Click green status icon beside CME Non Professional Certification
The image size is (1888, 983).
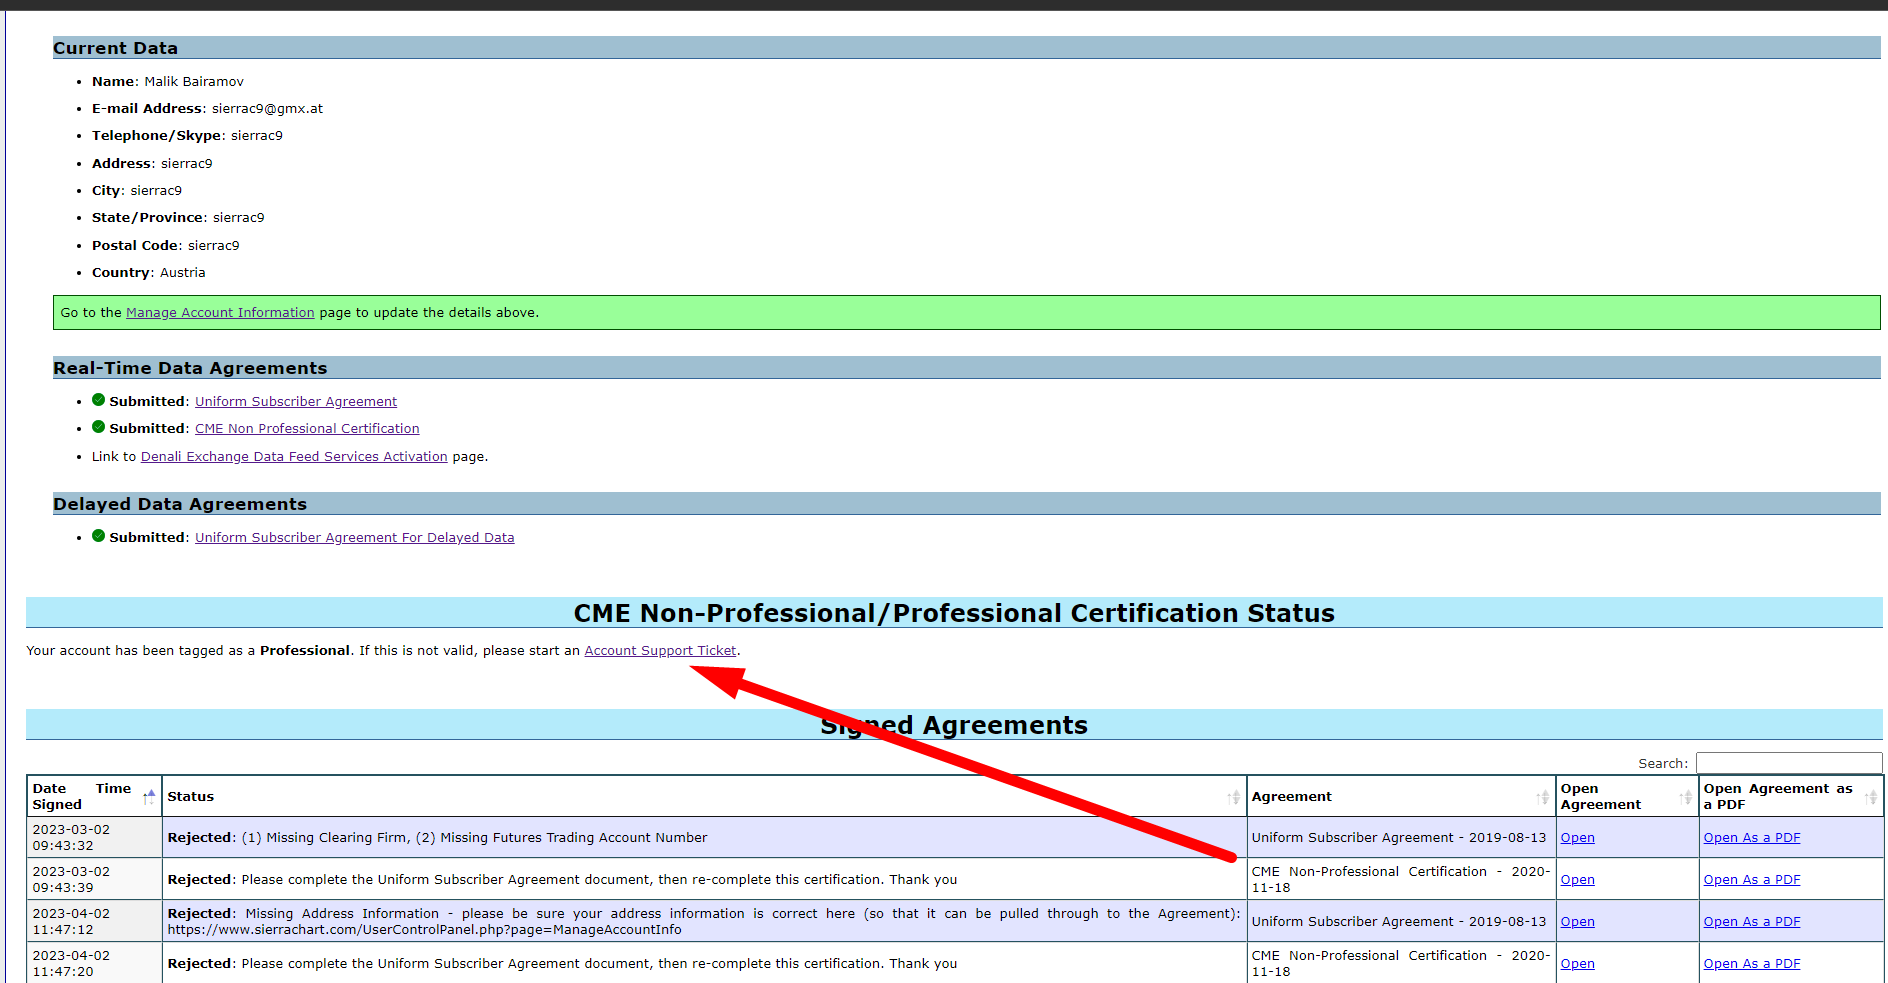[x=98, y=427]
